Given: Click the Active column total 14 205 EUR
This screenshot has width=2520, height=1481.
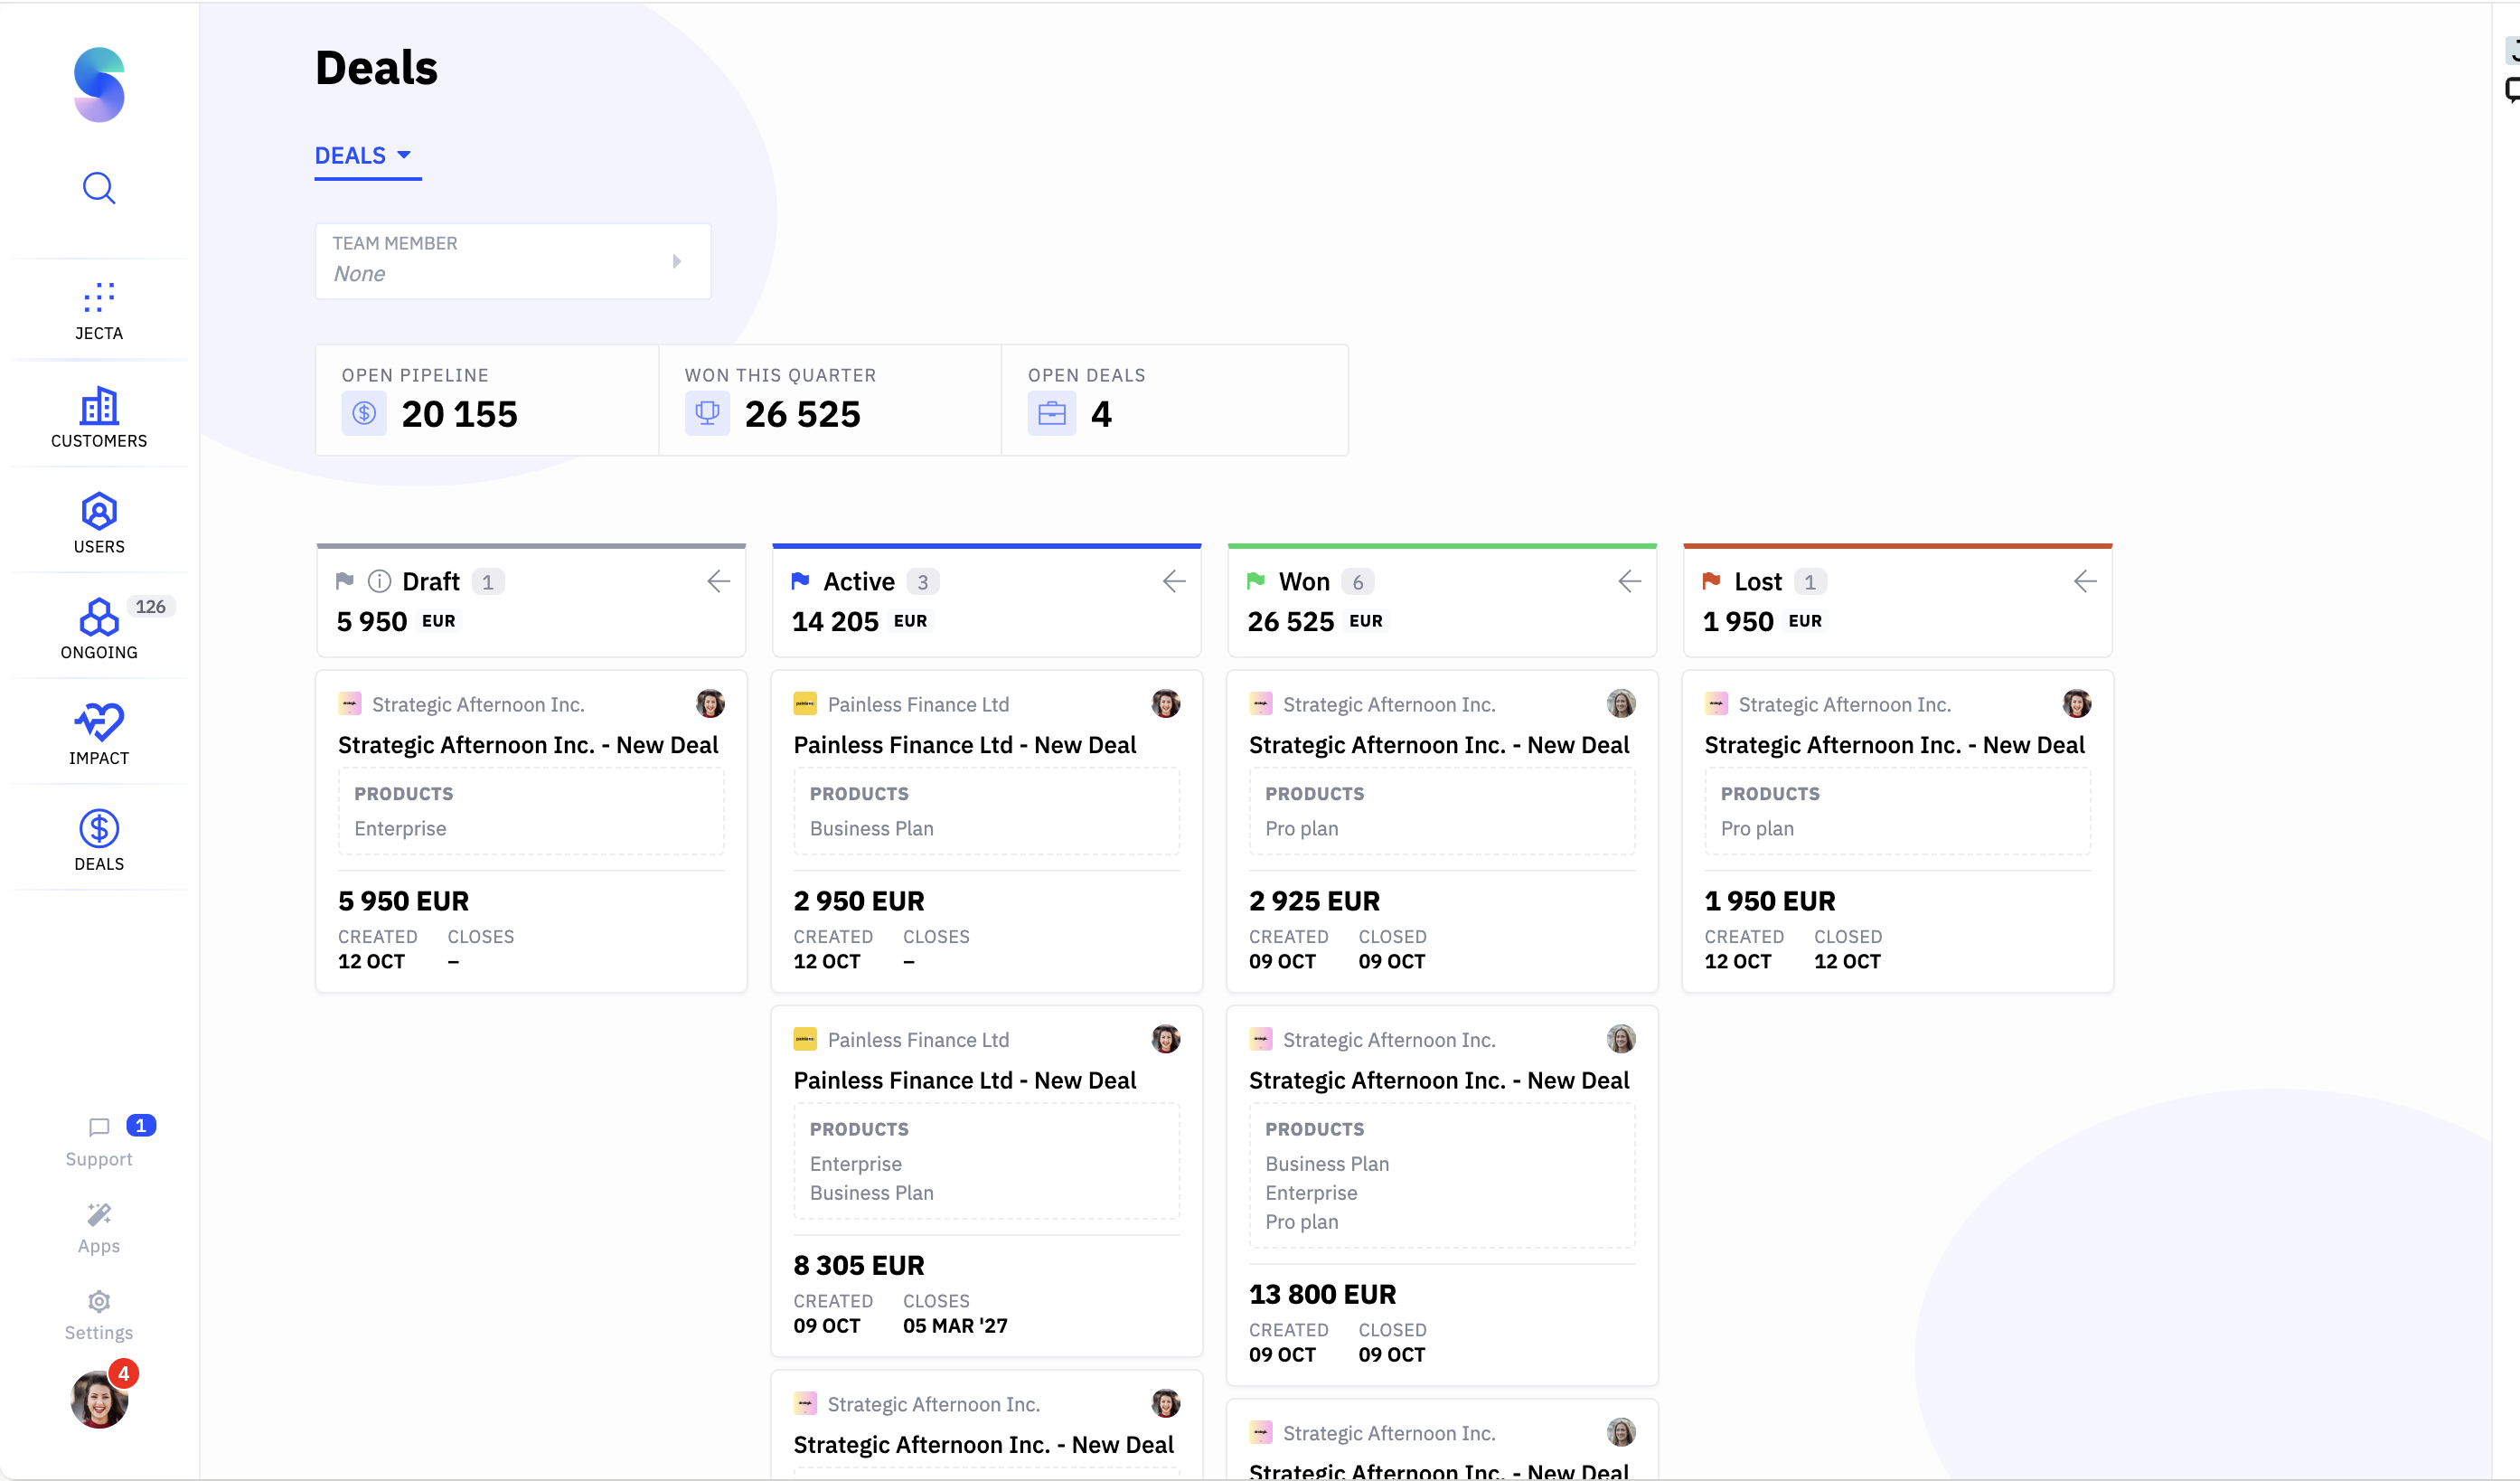Looking at the screenshot, I should [x=860, y=621].
